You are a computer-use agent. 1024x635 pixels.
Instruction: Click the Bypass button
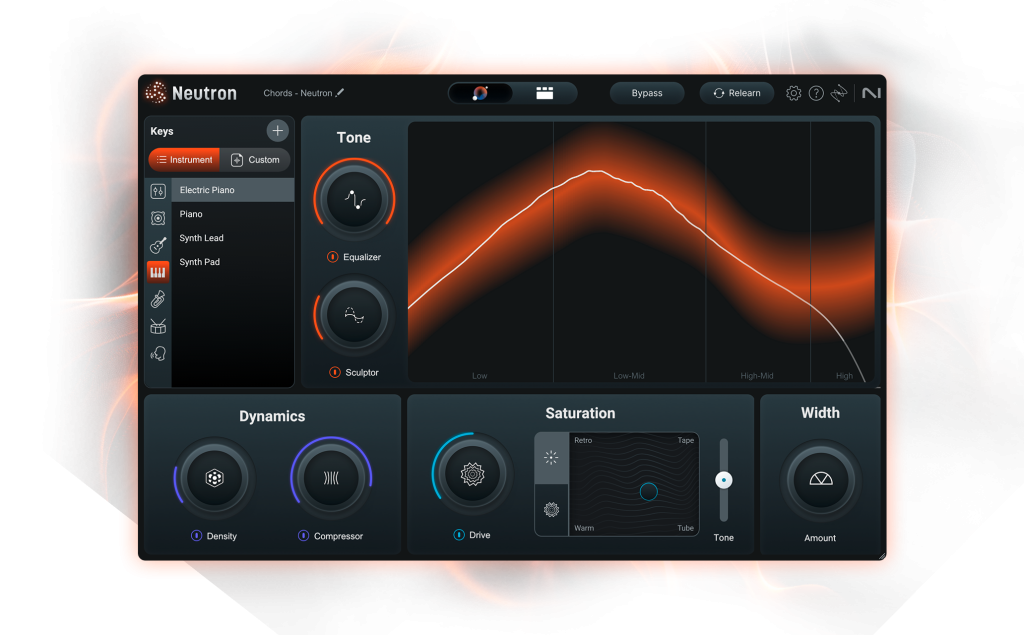647,93
